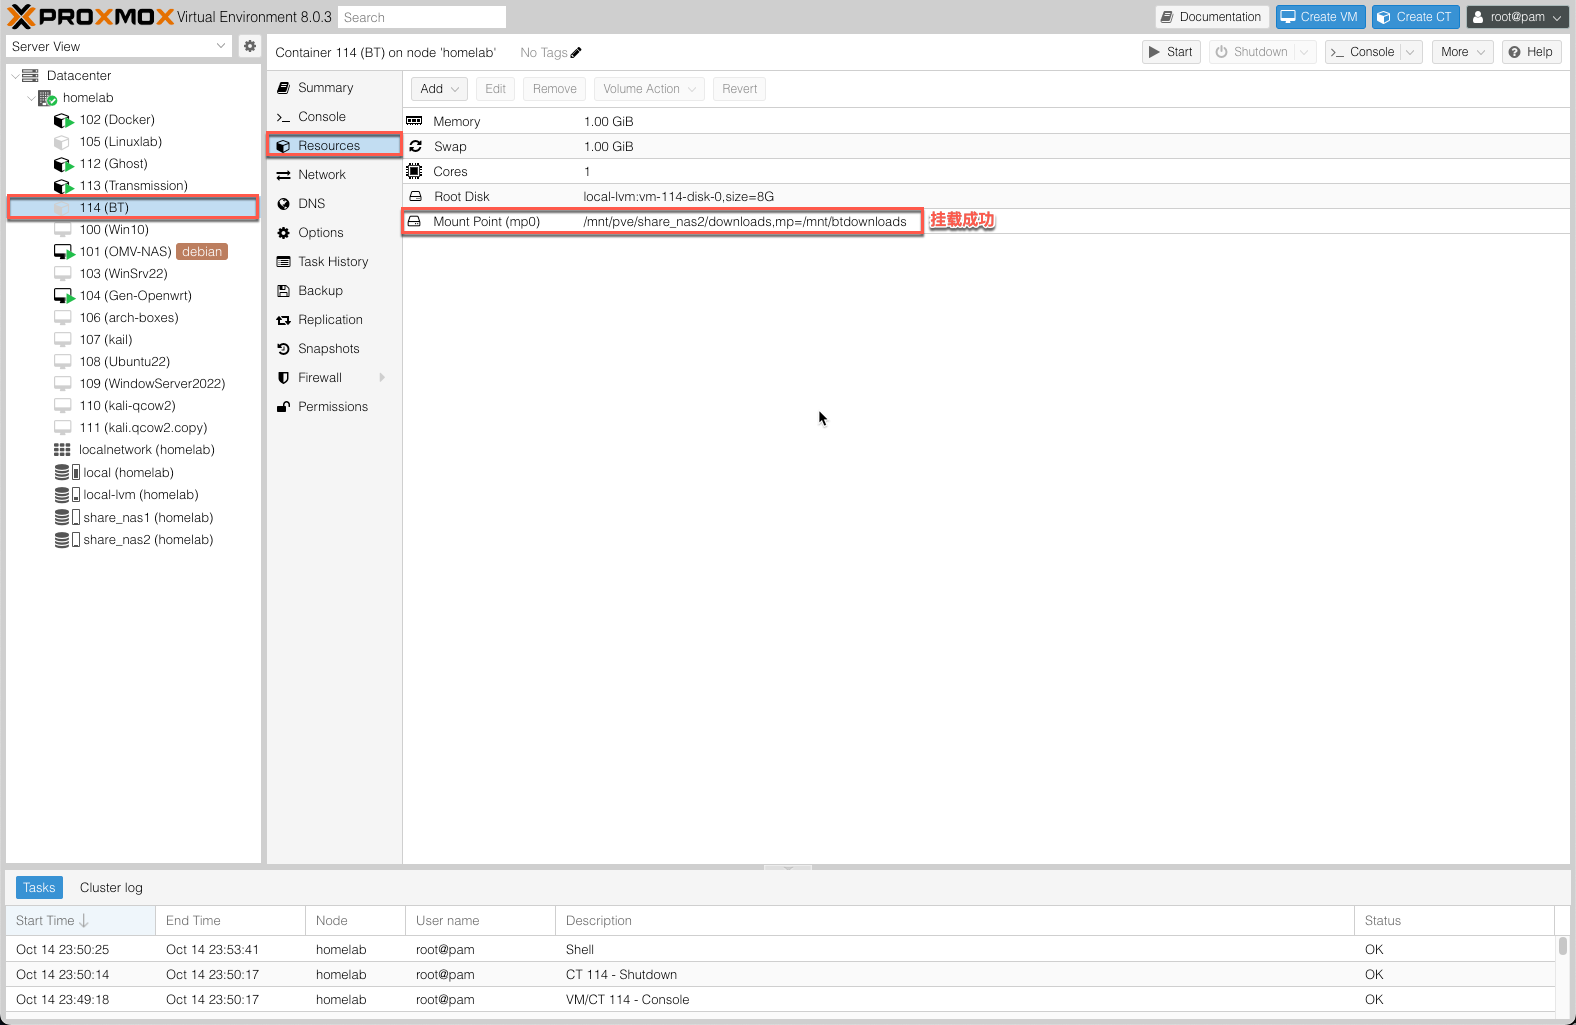Click the Cores CPU chip icon

(415, 171)
